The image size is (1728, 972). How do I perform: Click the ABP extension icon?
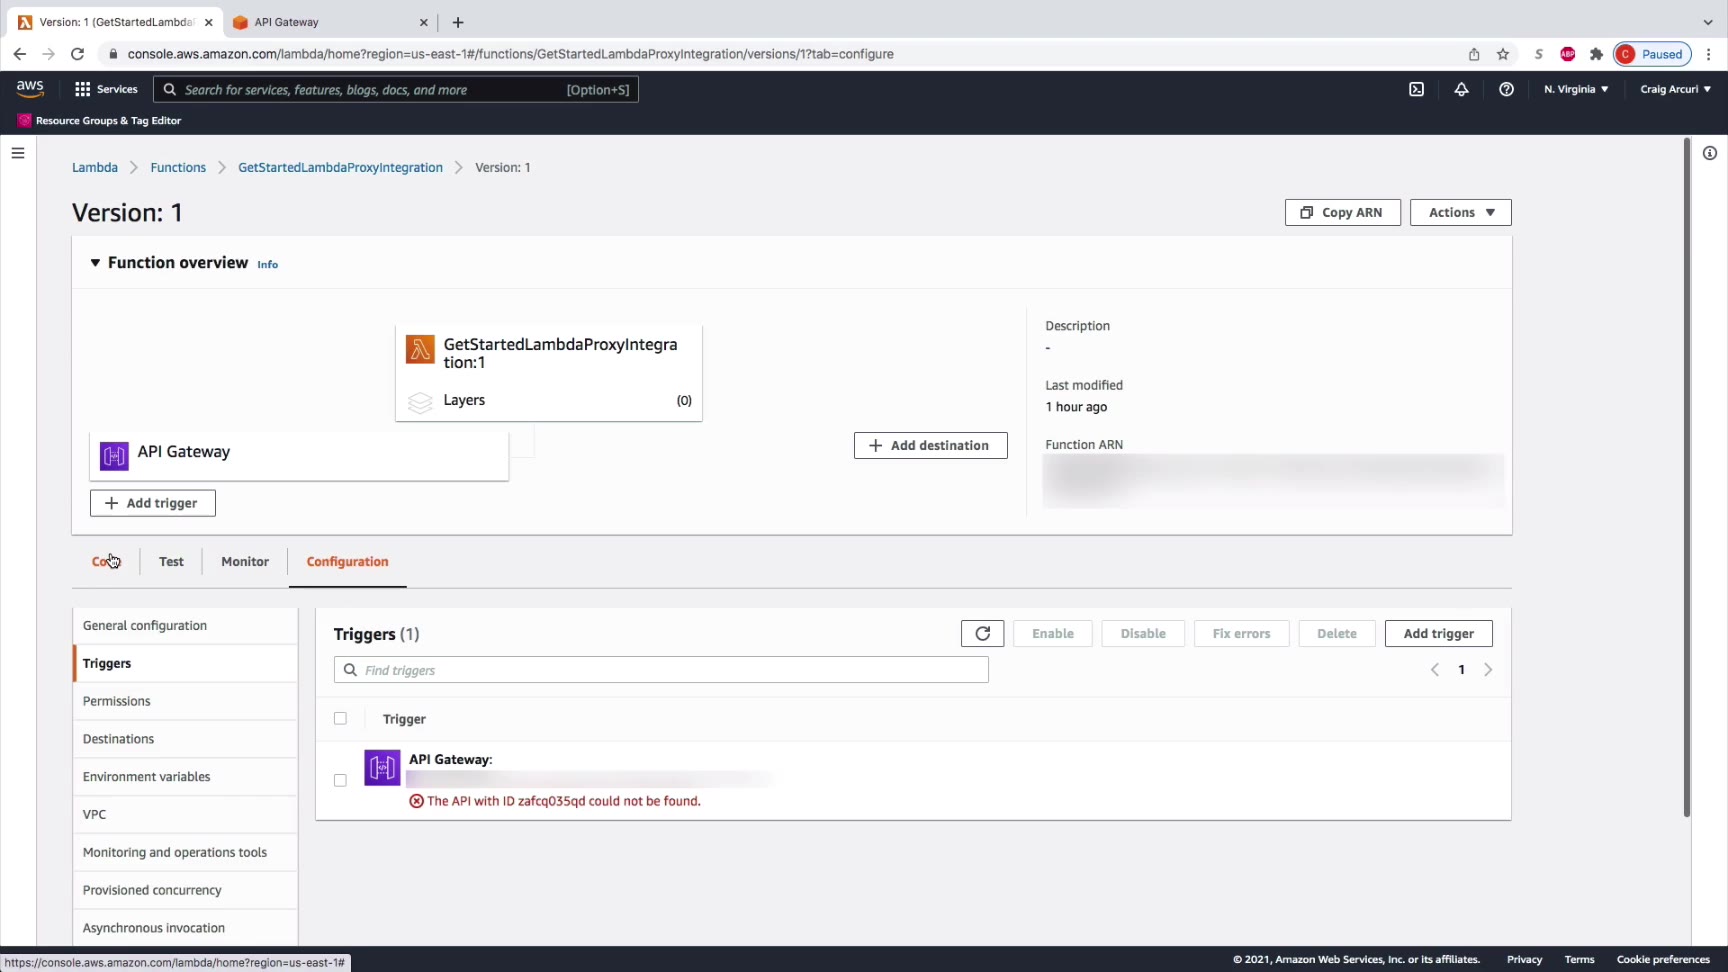[1568, 54]
